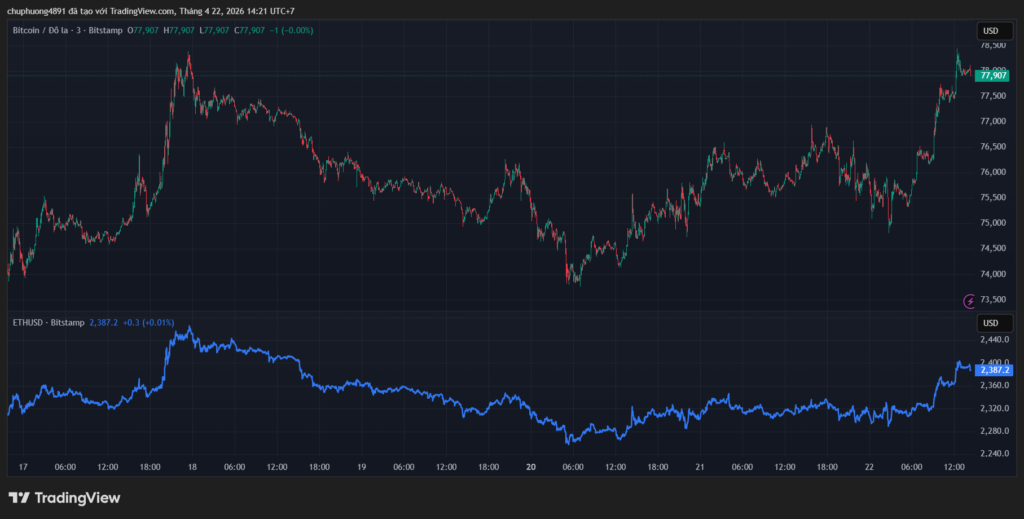Image resolution: width=1024 pixels, height=519 pixels.
Task: Click the 2,440.0 label on ETH axis
Action: pos(994,340)
